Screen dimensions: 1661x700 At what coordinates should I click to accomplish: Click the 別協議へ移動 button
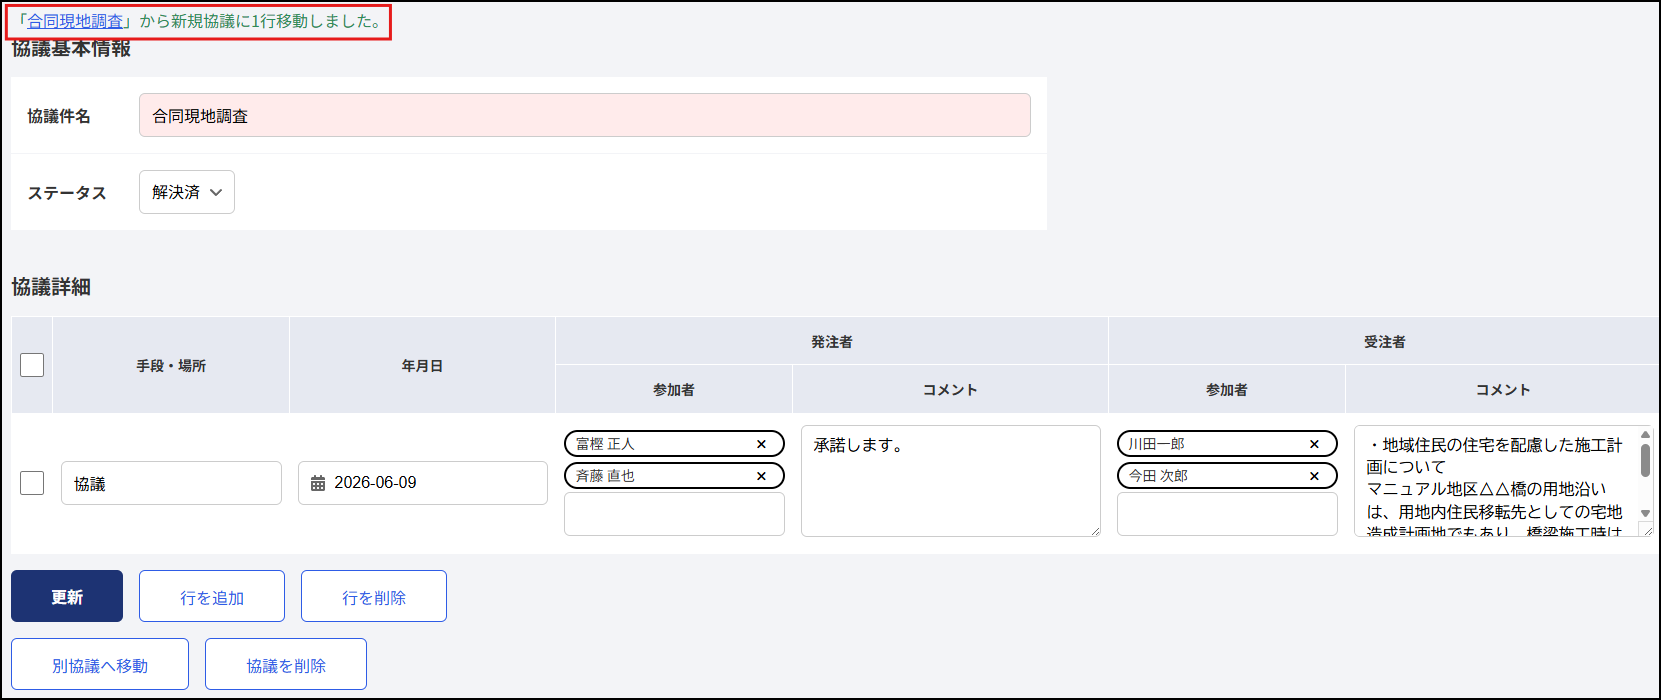click(x=100, y=664)
